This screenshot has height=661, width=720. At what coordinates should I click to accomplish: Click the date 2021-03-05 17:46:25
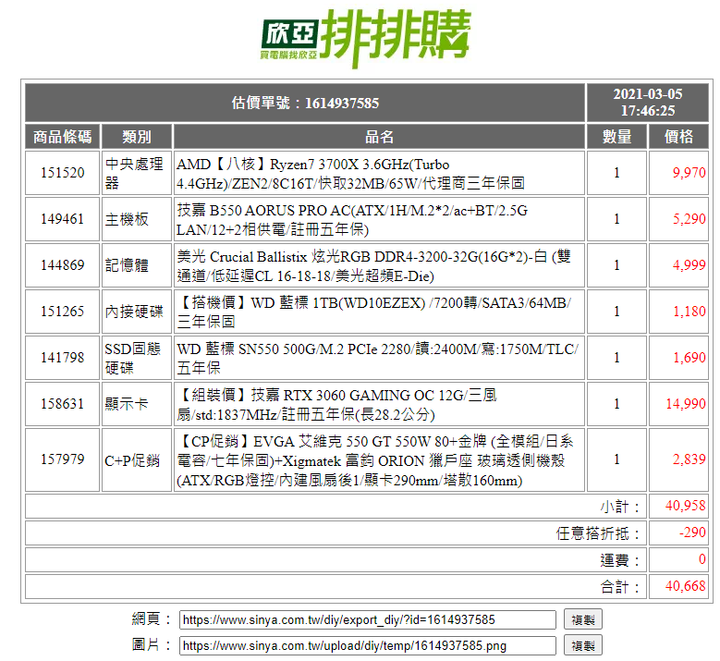(647, 102)
